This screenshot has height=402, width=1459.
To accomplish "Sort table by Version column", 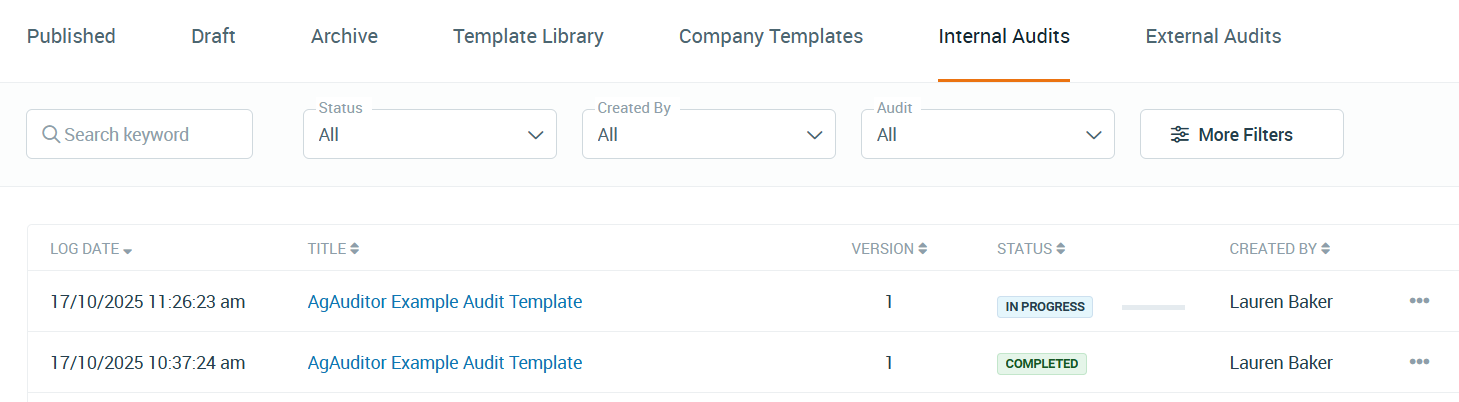I will pos(922,249).
